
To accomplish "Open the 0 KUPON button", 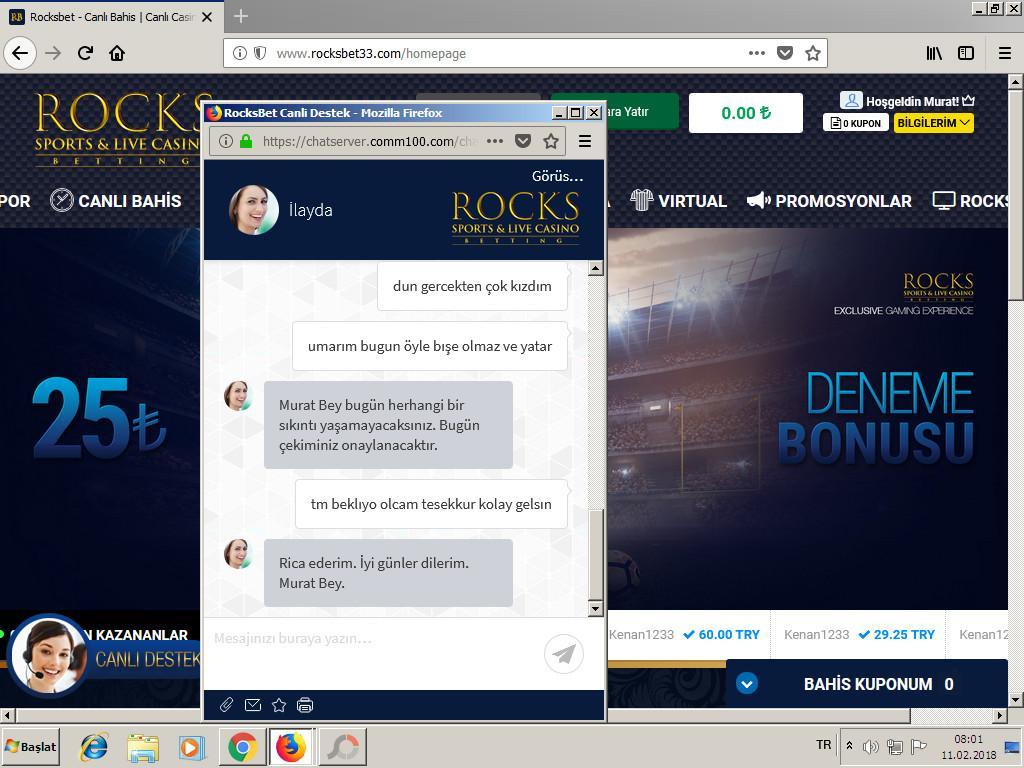I will point(856,123).
